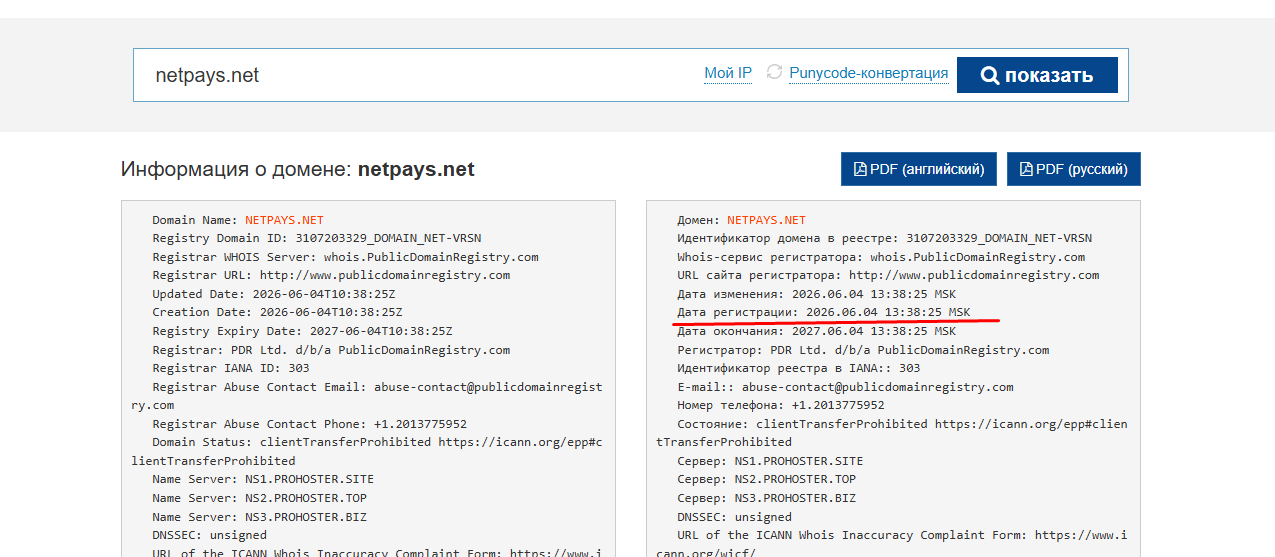Click Регистратор: PDR Ltd. line
The height and width of the screenshot is (557, 1275).
[x=863, y=350]
